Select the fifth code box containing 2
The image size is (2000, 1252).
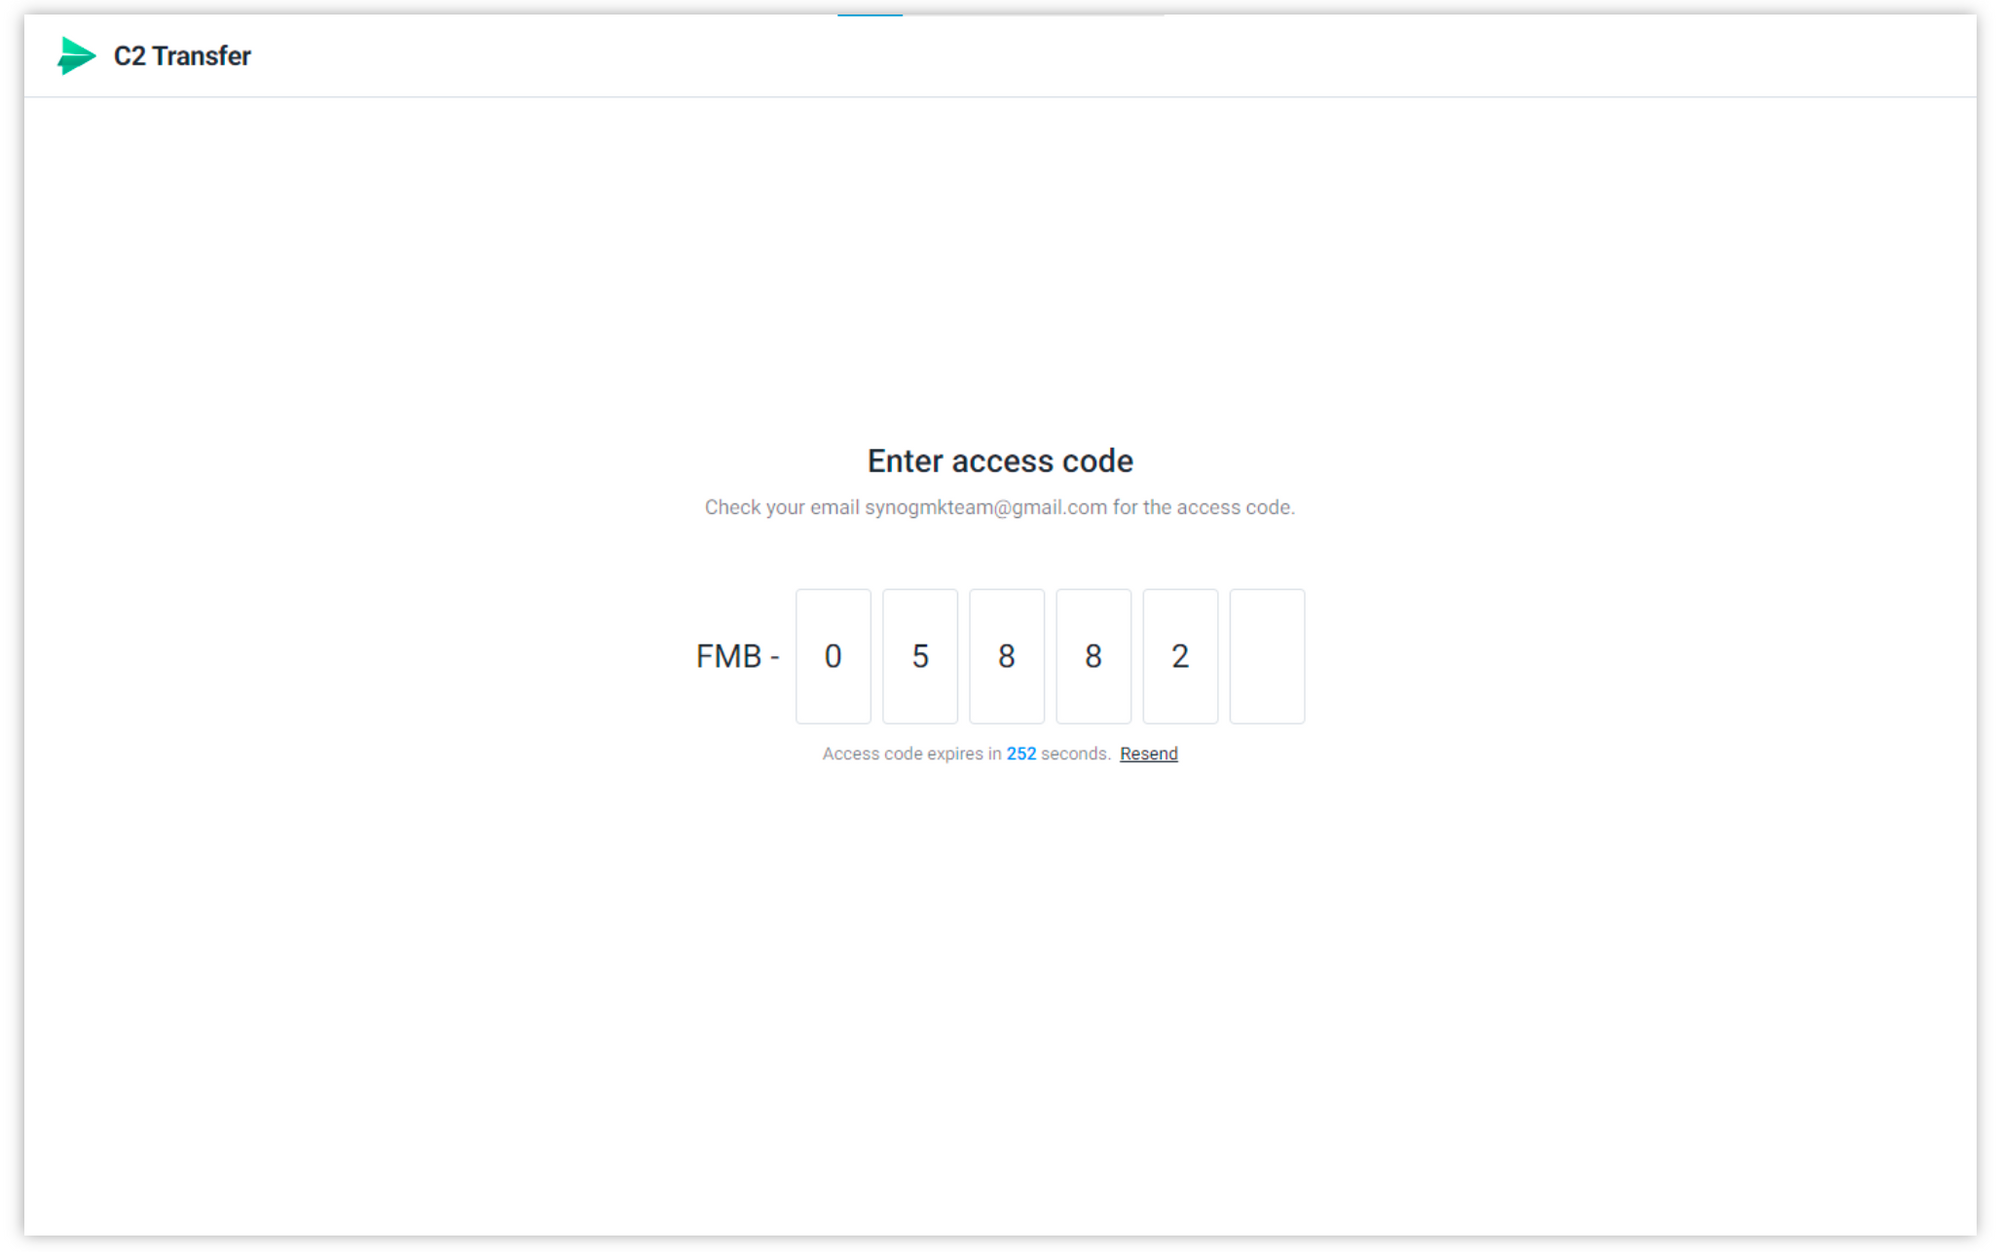click(x=1181, y=656)
